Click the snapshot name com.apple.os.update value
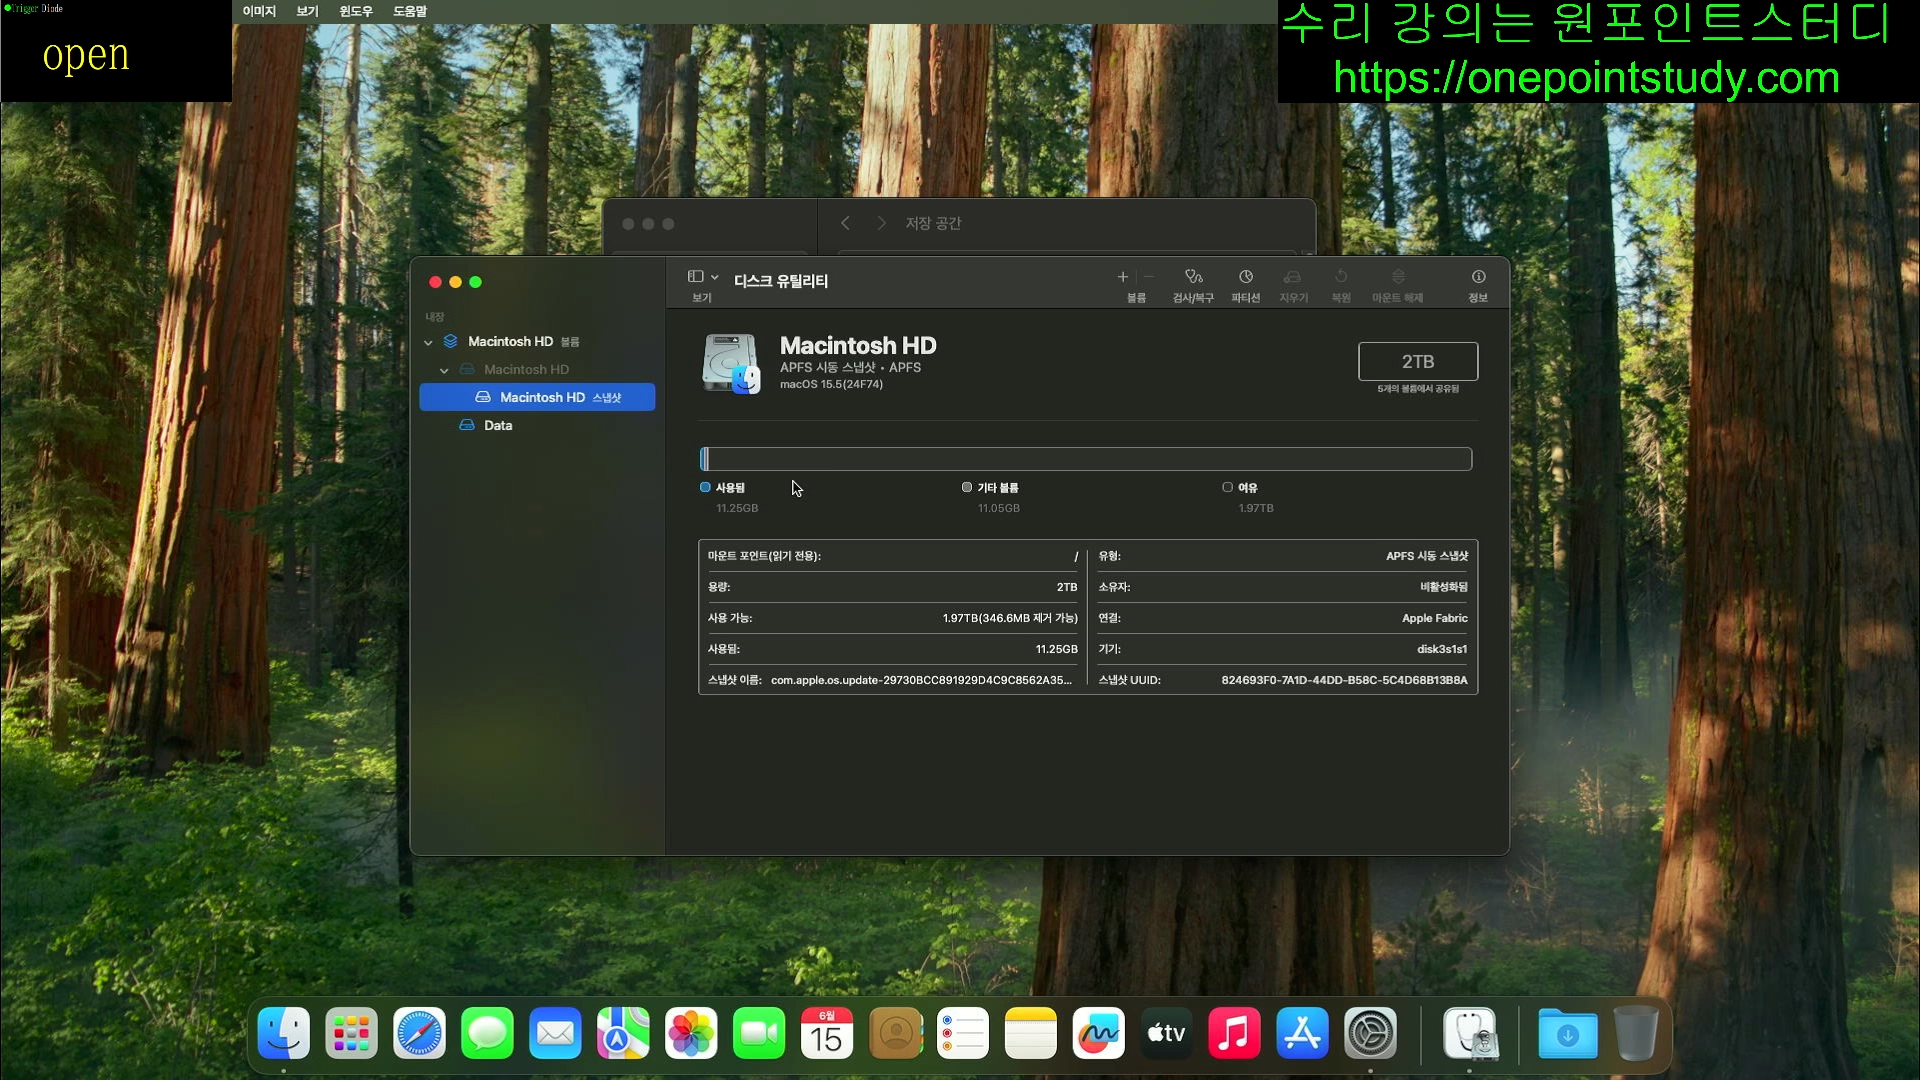Viewport: 1920px width, 1080px height. (921, 680)
